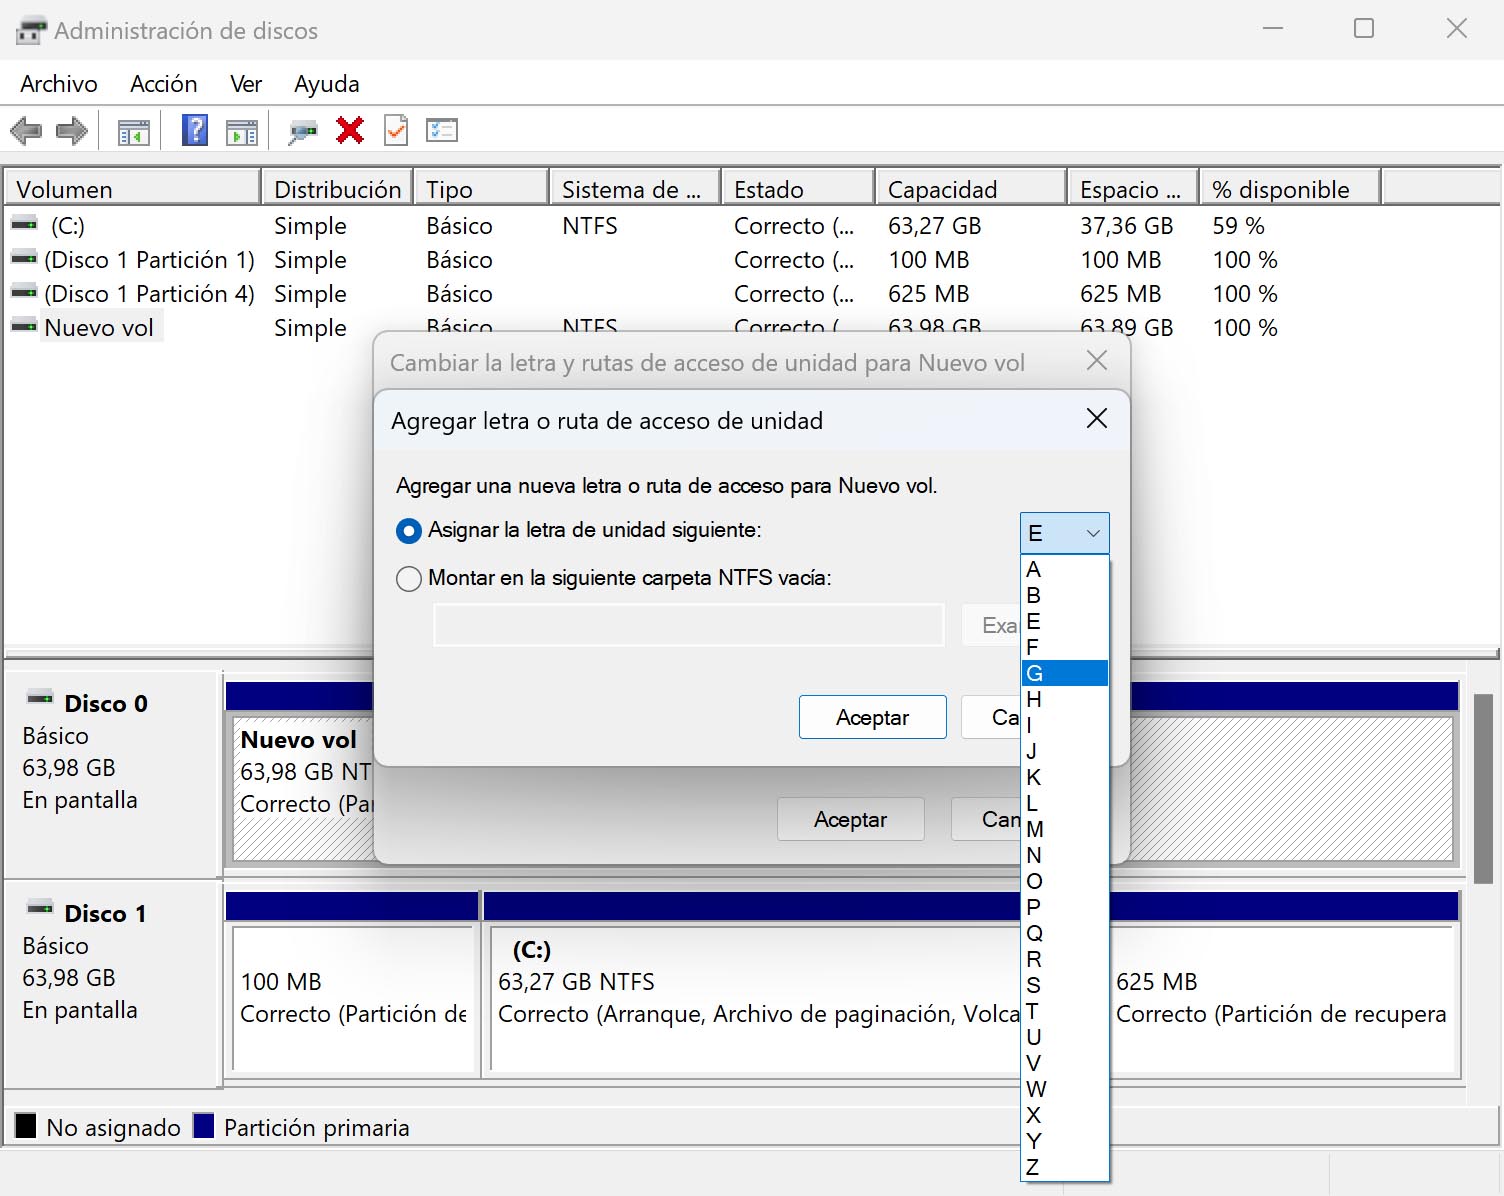Image resolution: width=1504 pixels, height=1196 pixels.
Task: Pick drive letter Z in the list
Action: click(1064, 1167)
